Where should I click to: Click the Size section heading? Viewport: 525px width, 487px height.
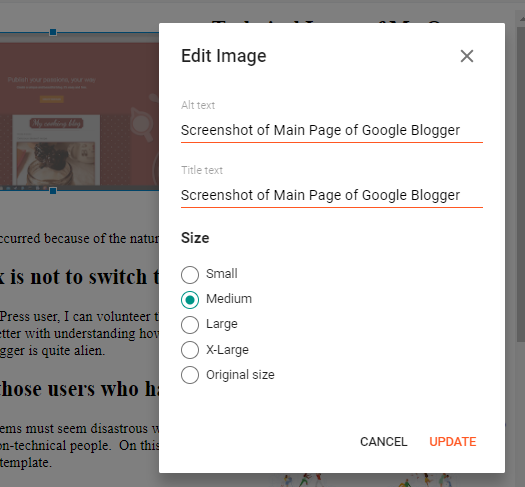(x=195, y=238)
